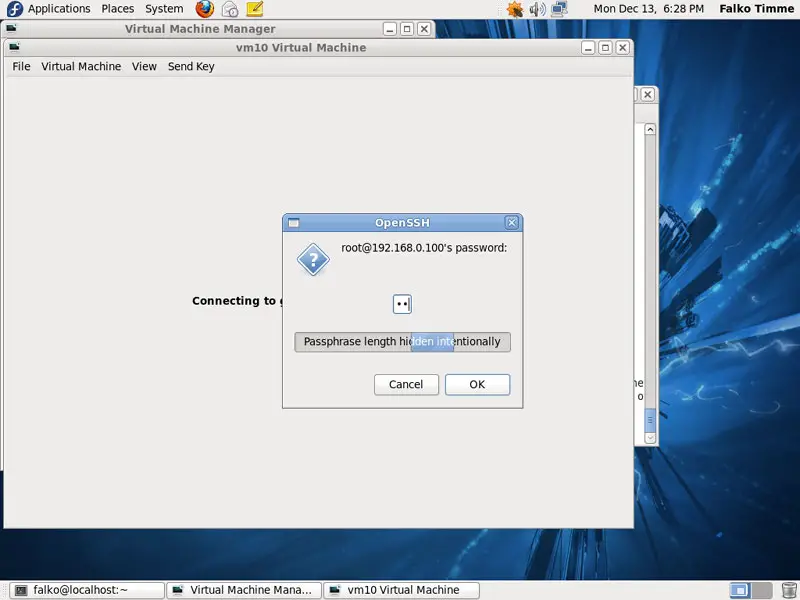This screenshot has width=800, height=600.
Task: Launch Firefox from the top panel
Action: click(205, 9)
